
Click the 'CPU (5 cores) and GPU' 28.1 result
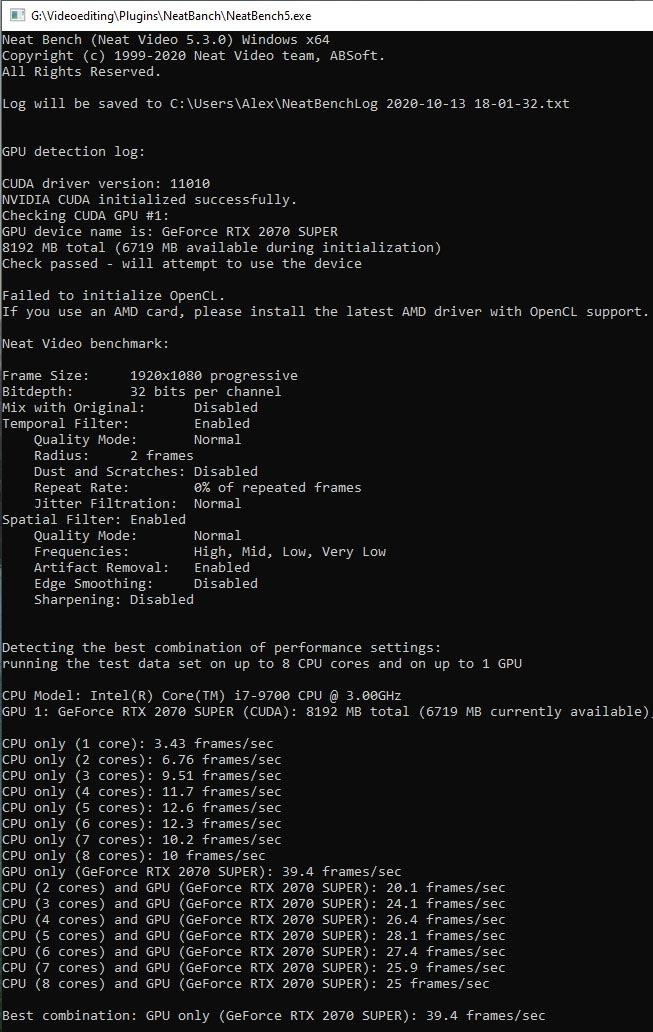click(x=253, y=935)
